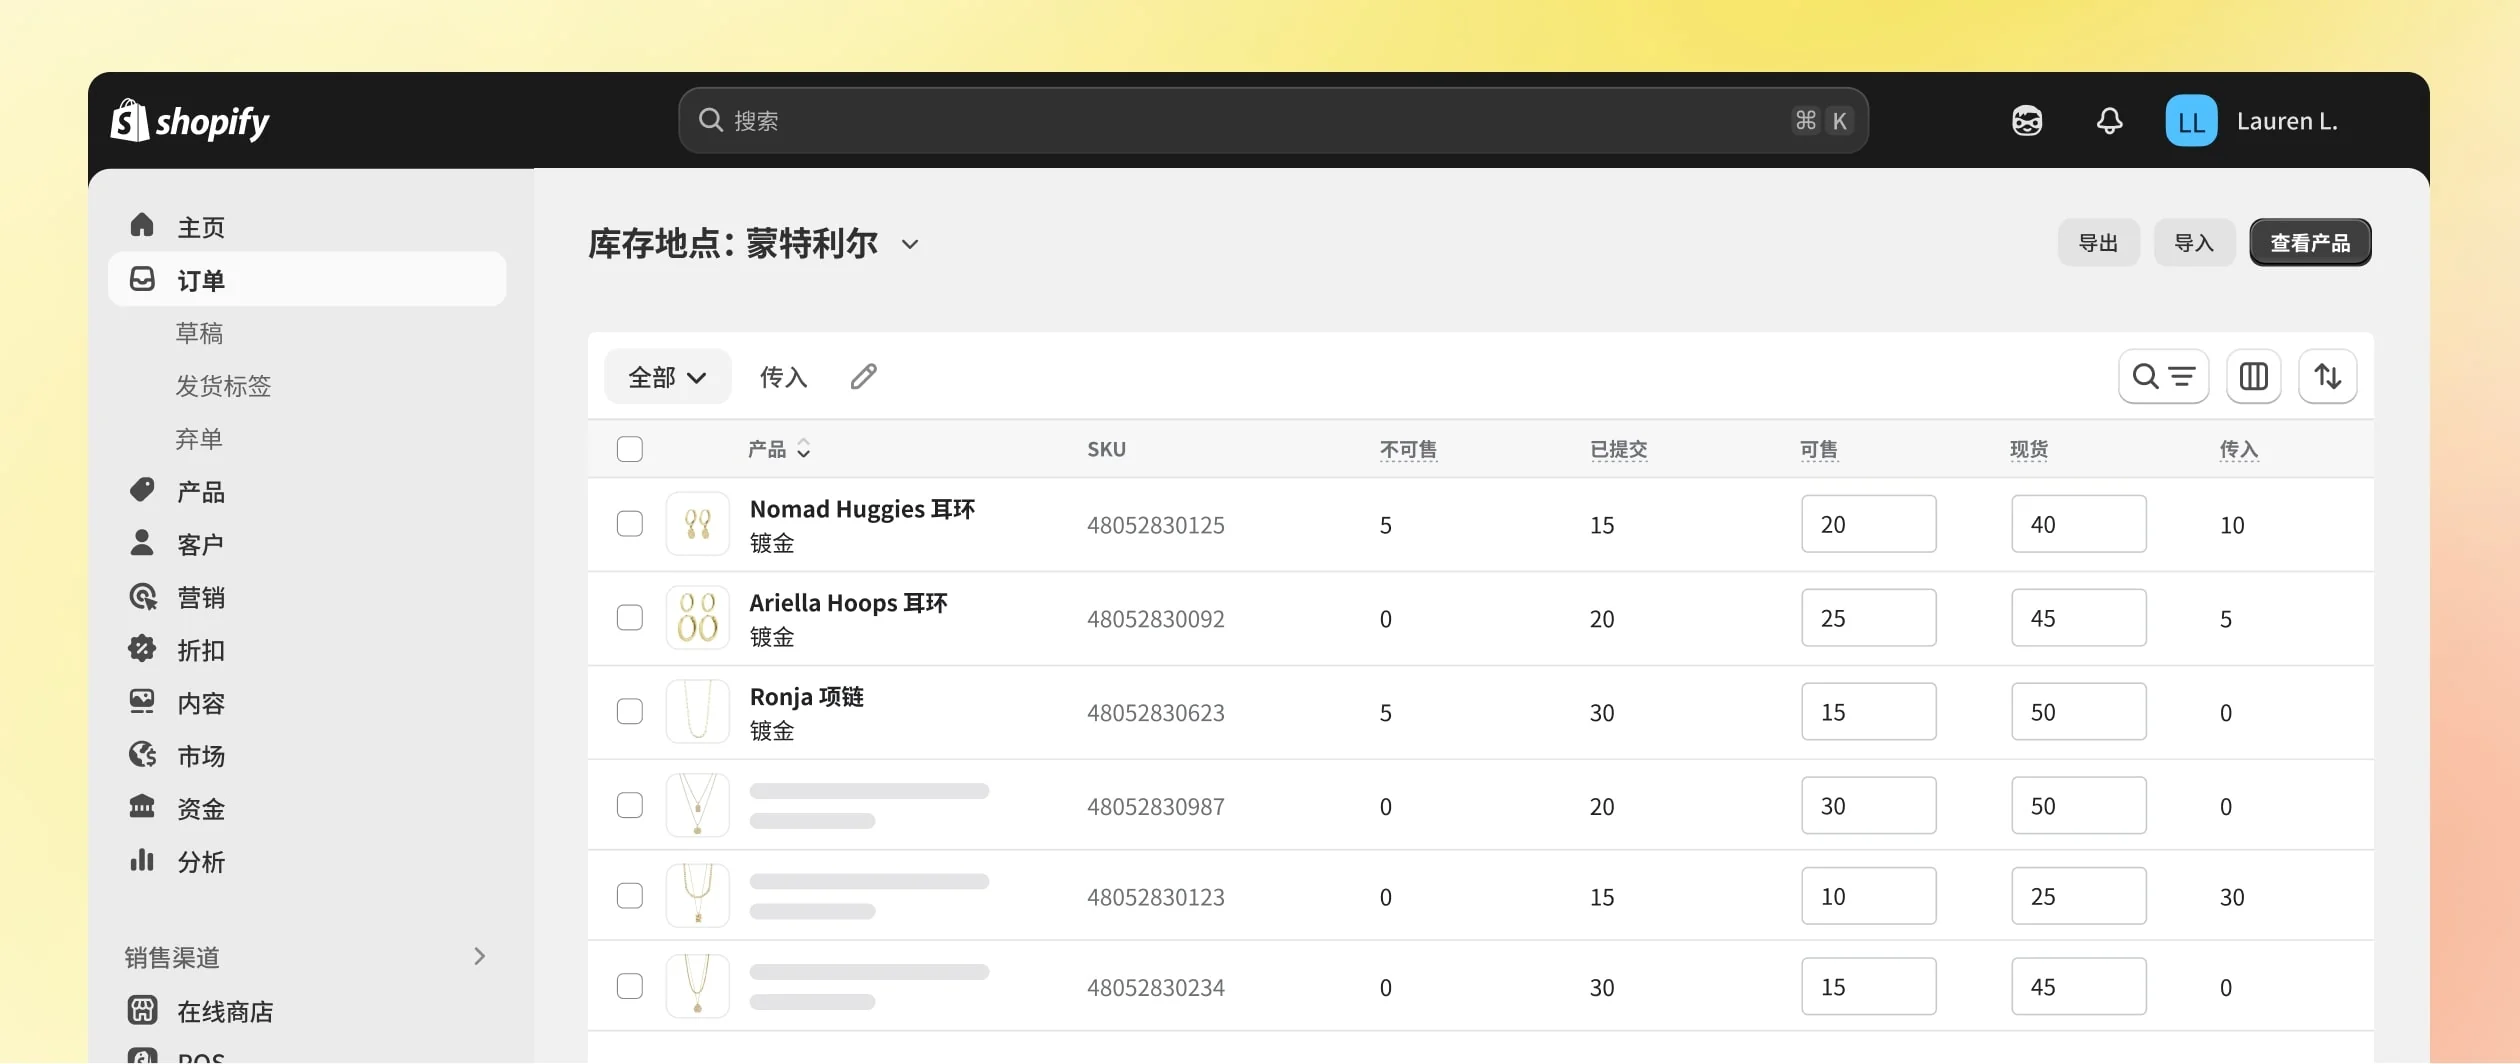Screen dimensions: 2520x1064
Task: Click the products tag icon beside 产品
Action: click(x=142, y=490)
